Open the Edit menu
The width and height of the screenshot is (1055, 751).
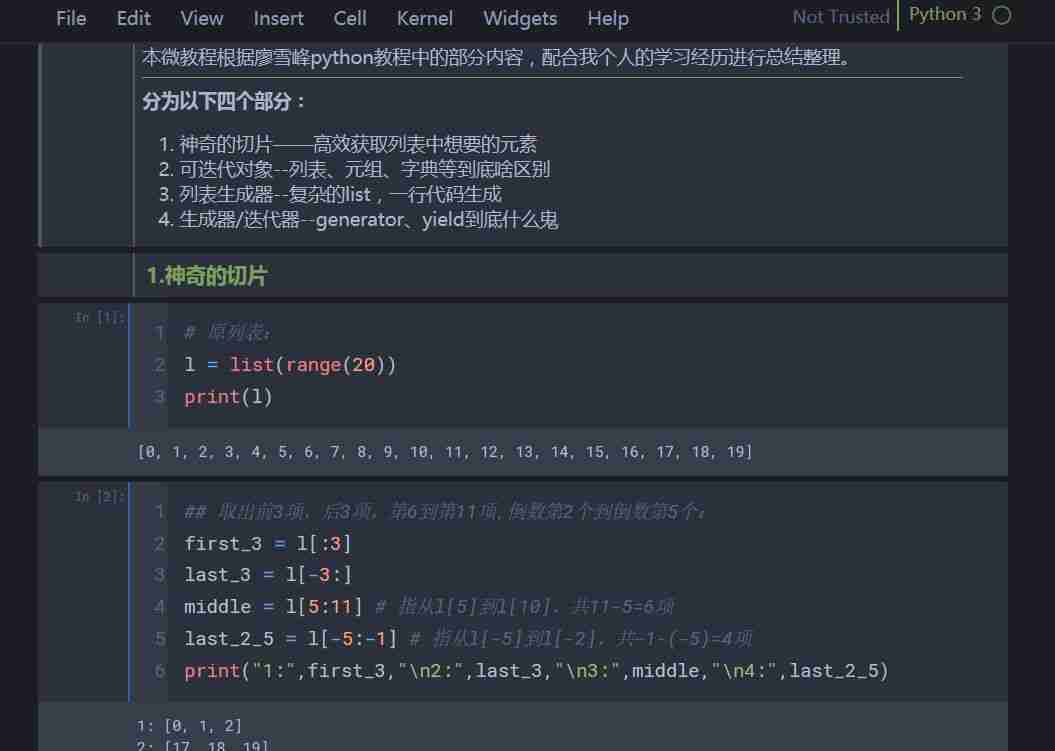133,18
